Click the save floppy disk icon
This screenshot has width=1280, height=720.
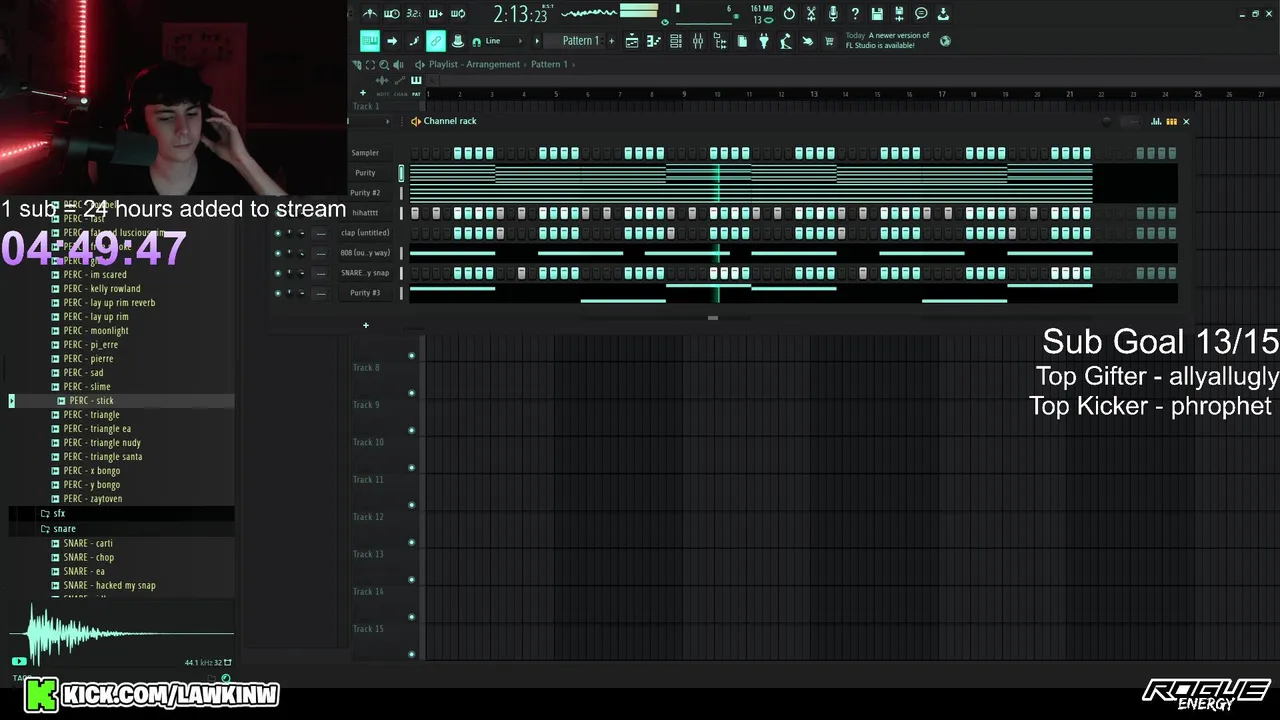(877, 14)
